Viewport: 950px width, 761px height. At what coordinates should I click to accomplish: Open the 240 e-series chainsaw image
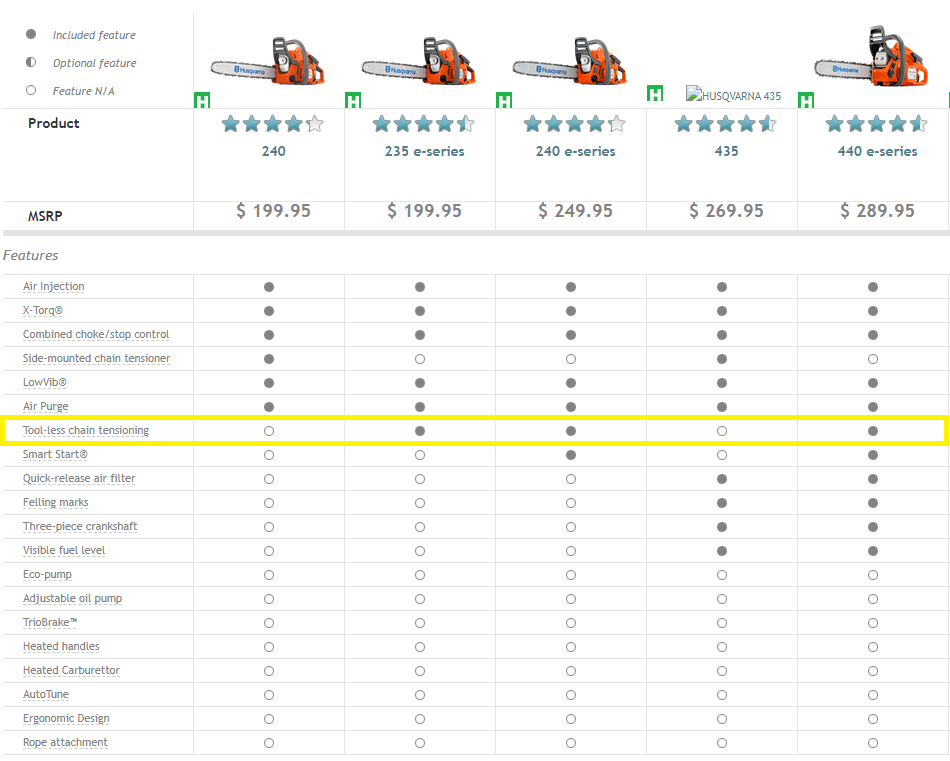(570, 61)
